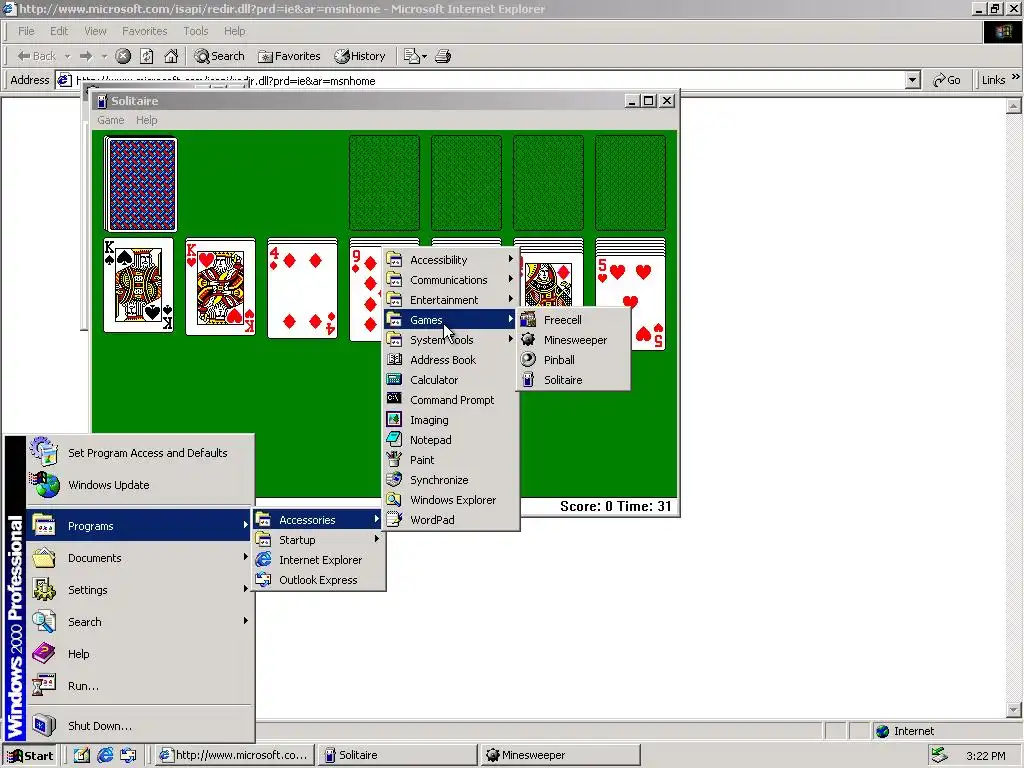Click the Forward arrow in IE toolbar
The image size is (1024, 768).
click(86, 56)
